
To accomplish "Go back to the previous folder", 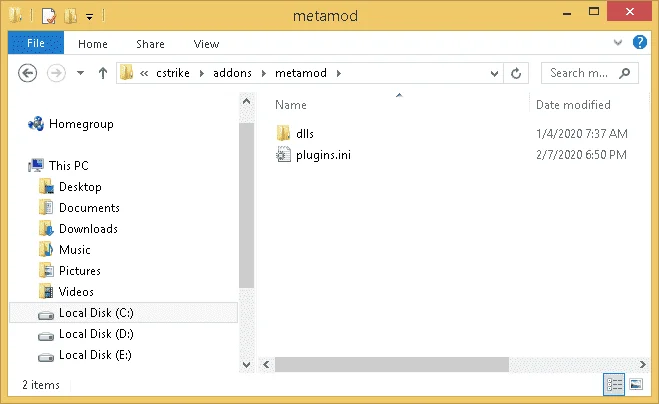I will pos(28,73).
